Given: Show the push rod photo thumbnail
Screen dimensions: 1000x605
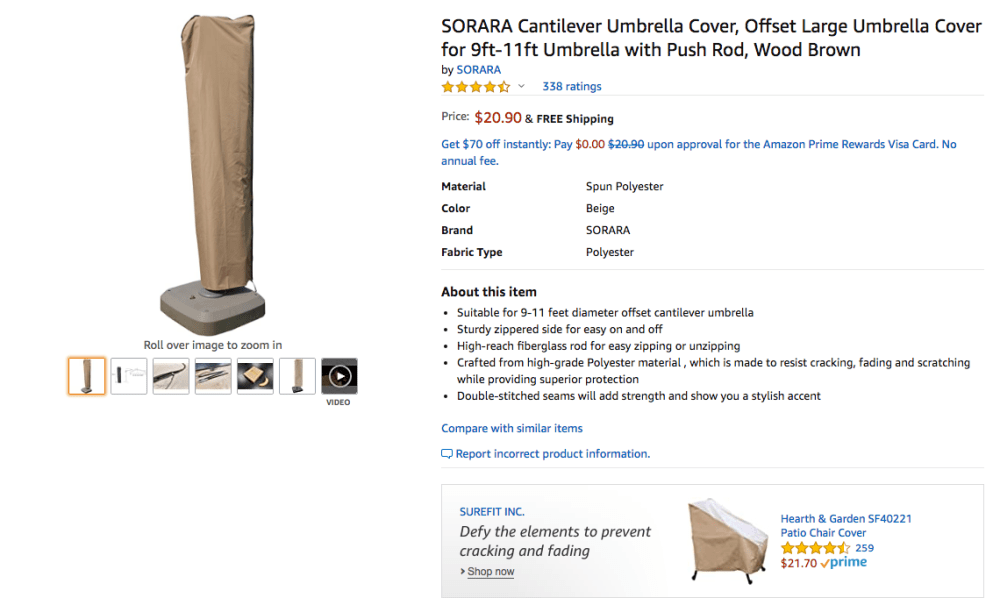Looking at the screenshot, I should click(x=213, y=376).
